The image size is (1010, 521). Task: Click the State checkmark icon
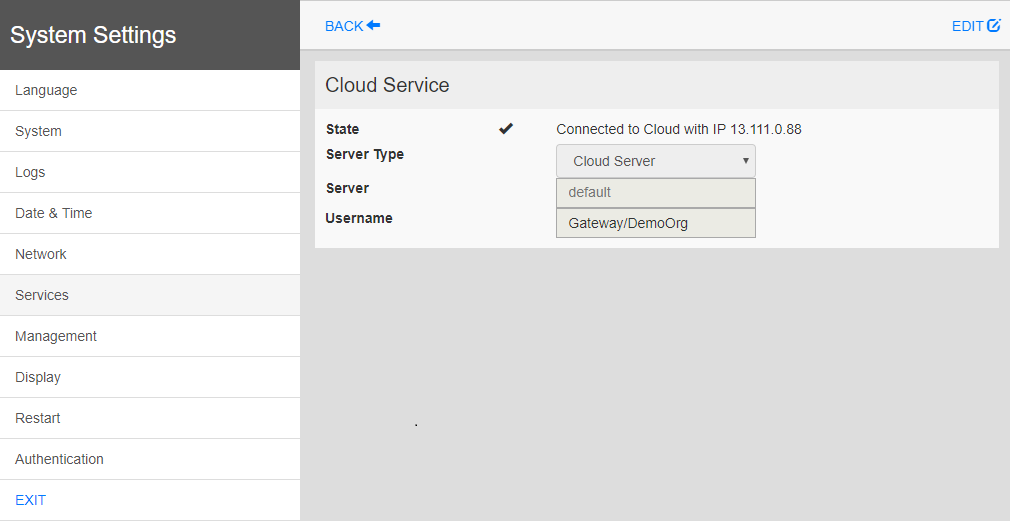506,129
